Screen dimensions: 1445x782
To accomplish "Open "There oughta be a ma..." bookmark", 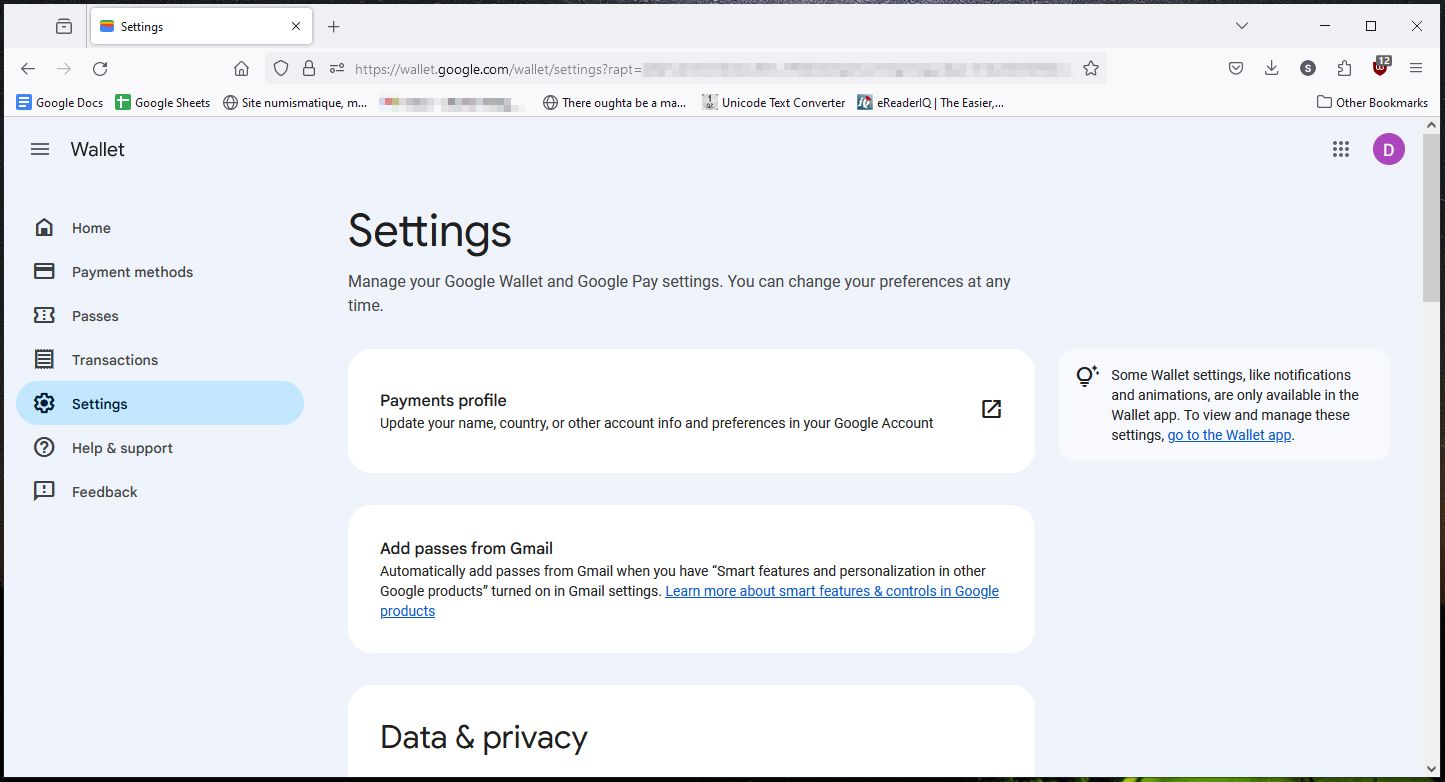I will [x=614, y=102].
